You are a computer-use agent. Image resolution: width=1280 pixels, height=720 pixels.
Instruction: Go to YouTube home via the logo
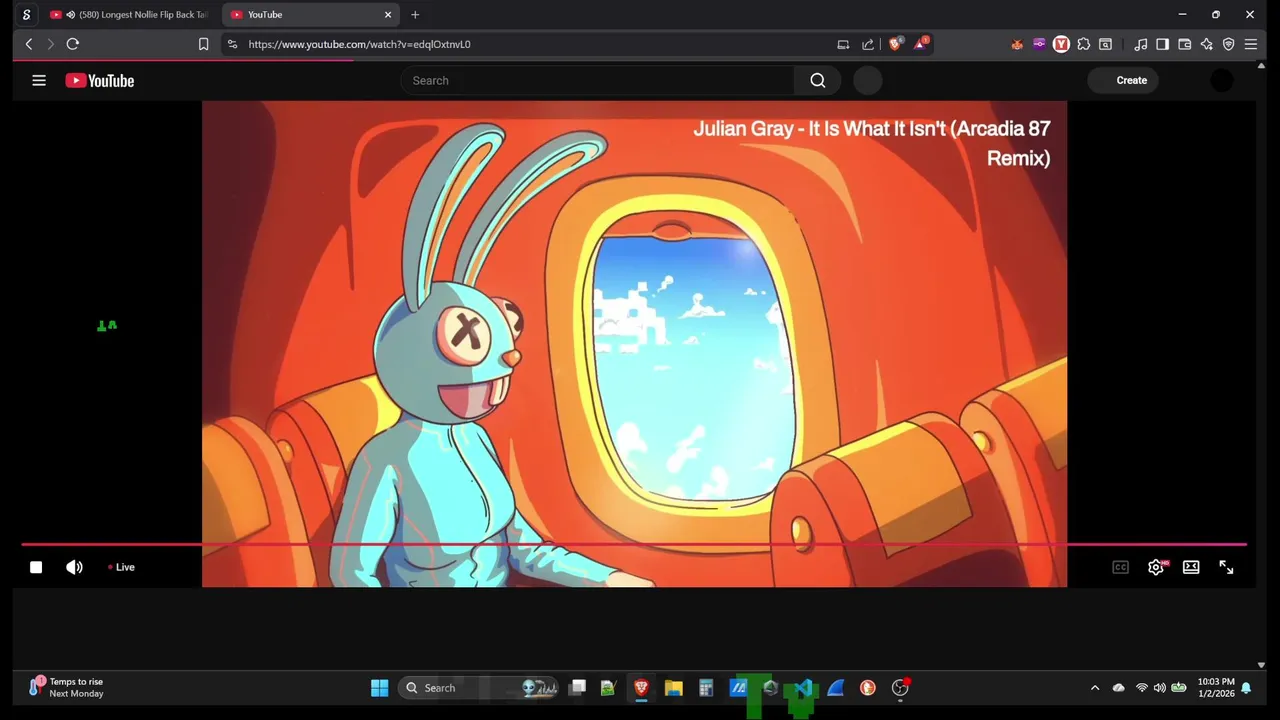tap(100, 80)
